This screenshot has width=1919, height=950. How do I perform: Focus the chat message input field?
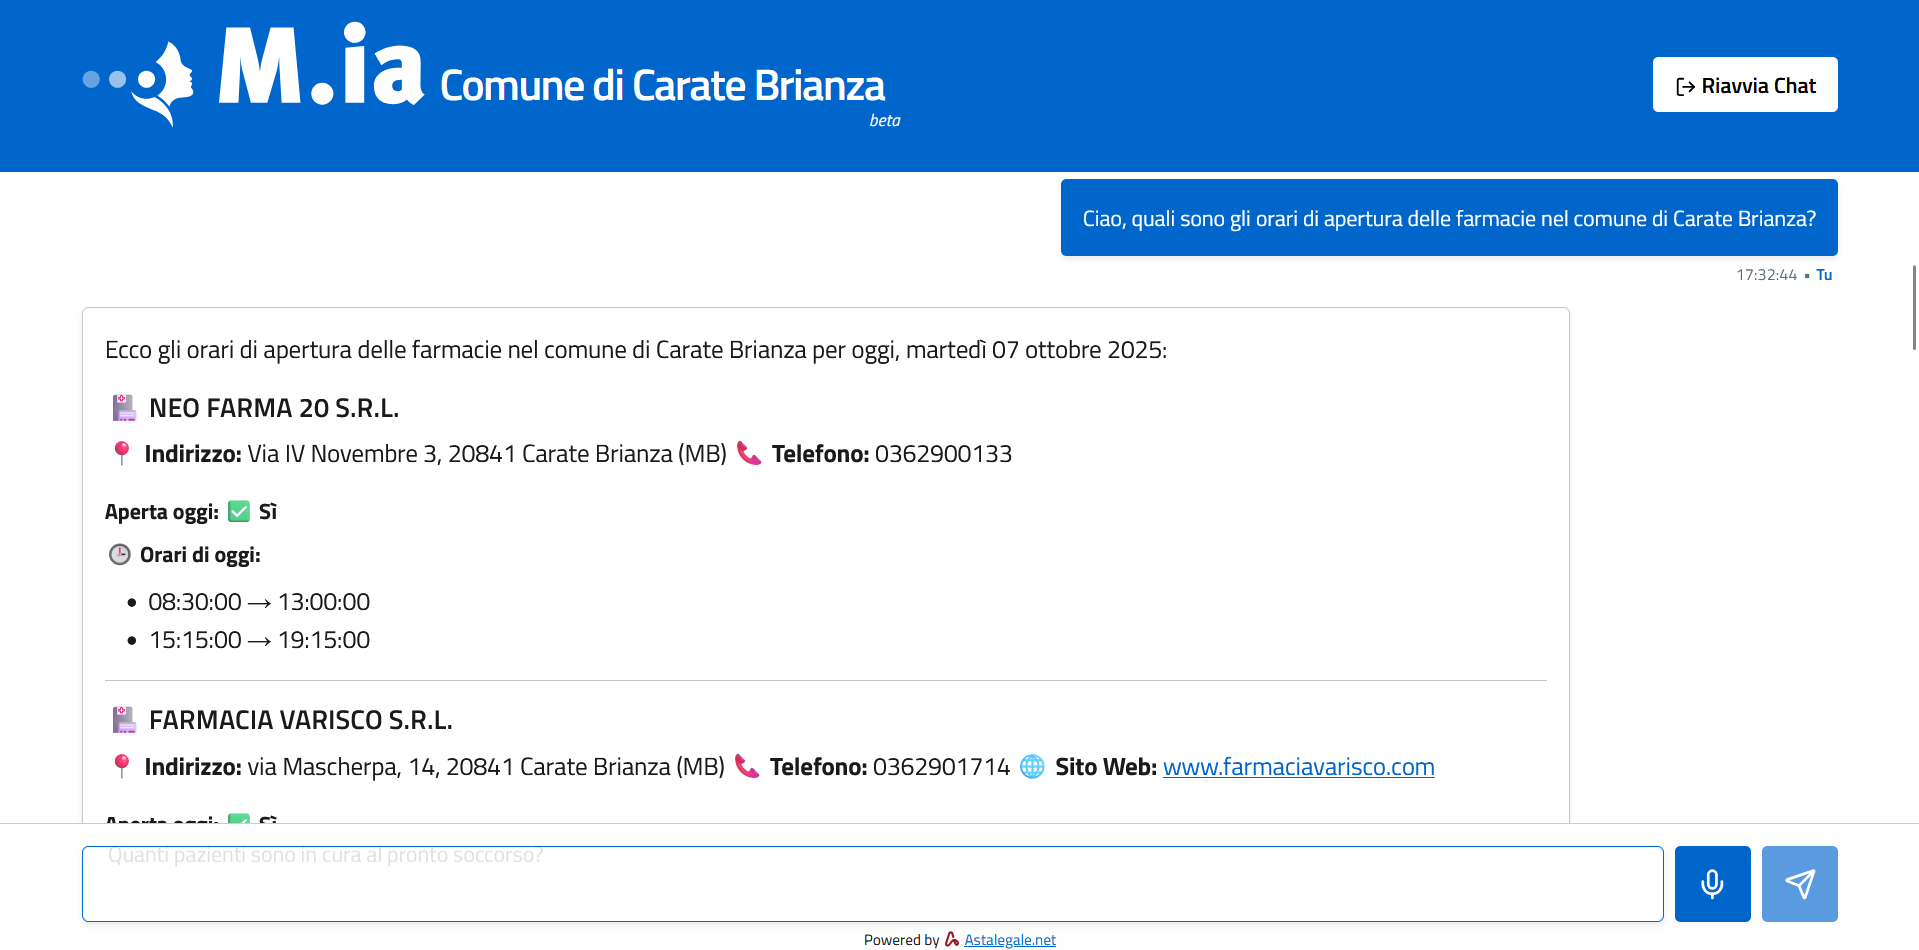pyautogui.click(x=872, y=884)
